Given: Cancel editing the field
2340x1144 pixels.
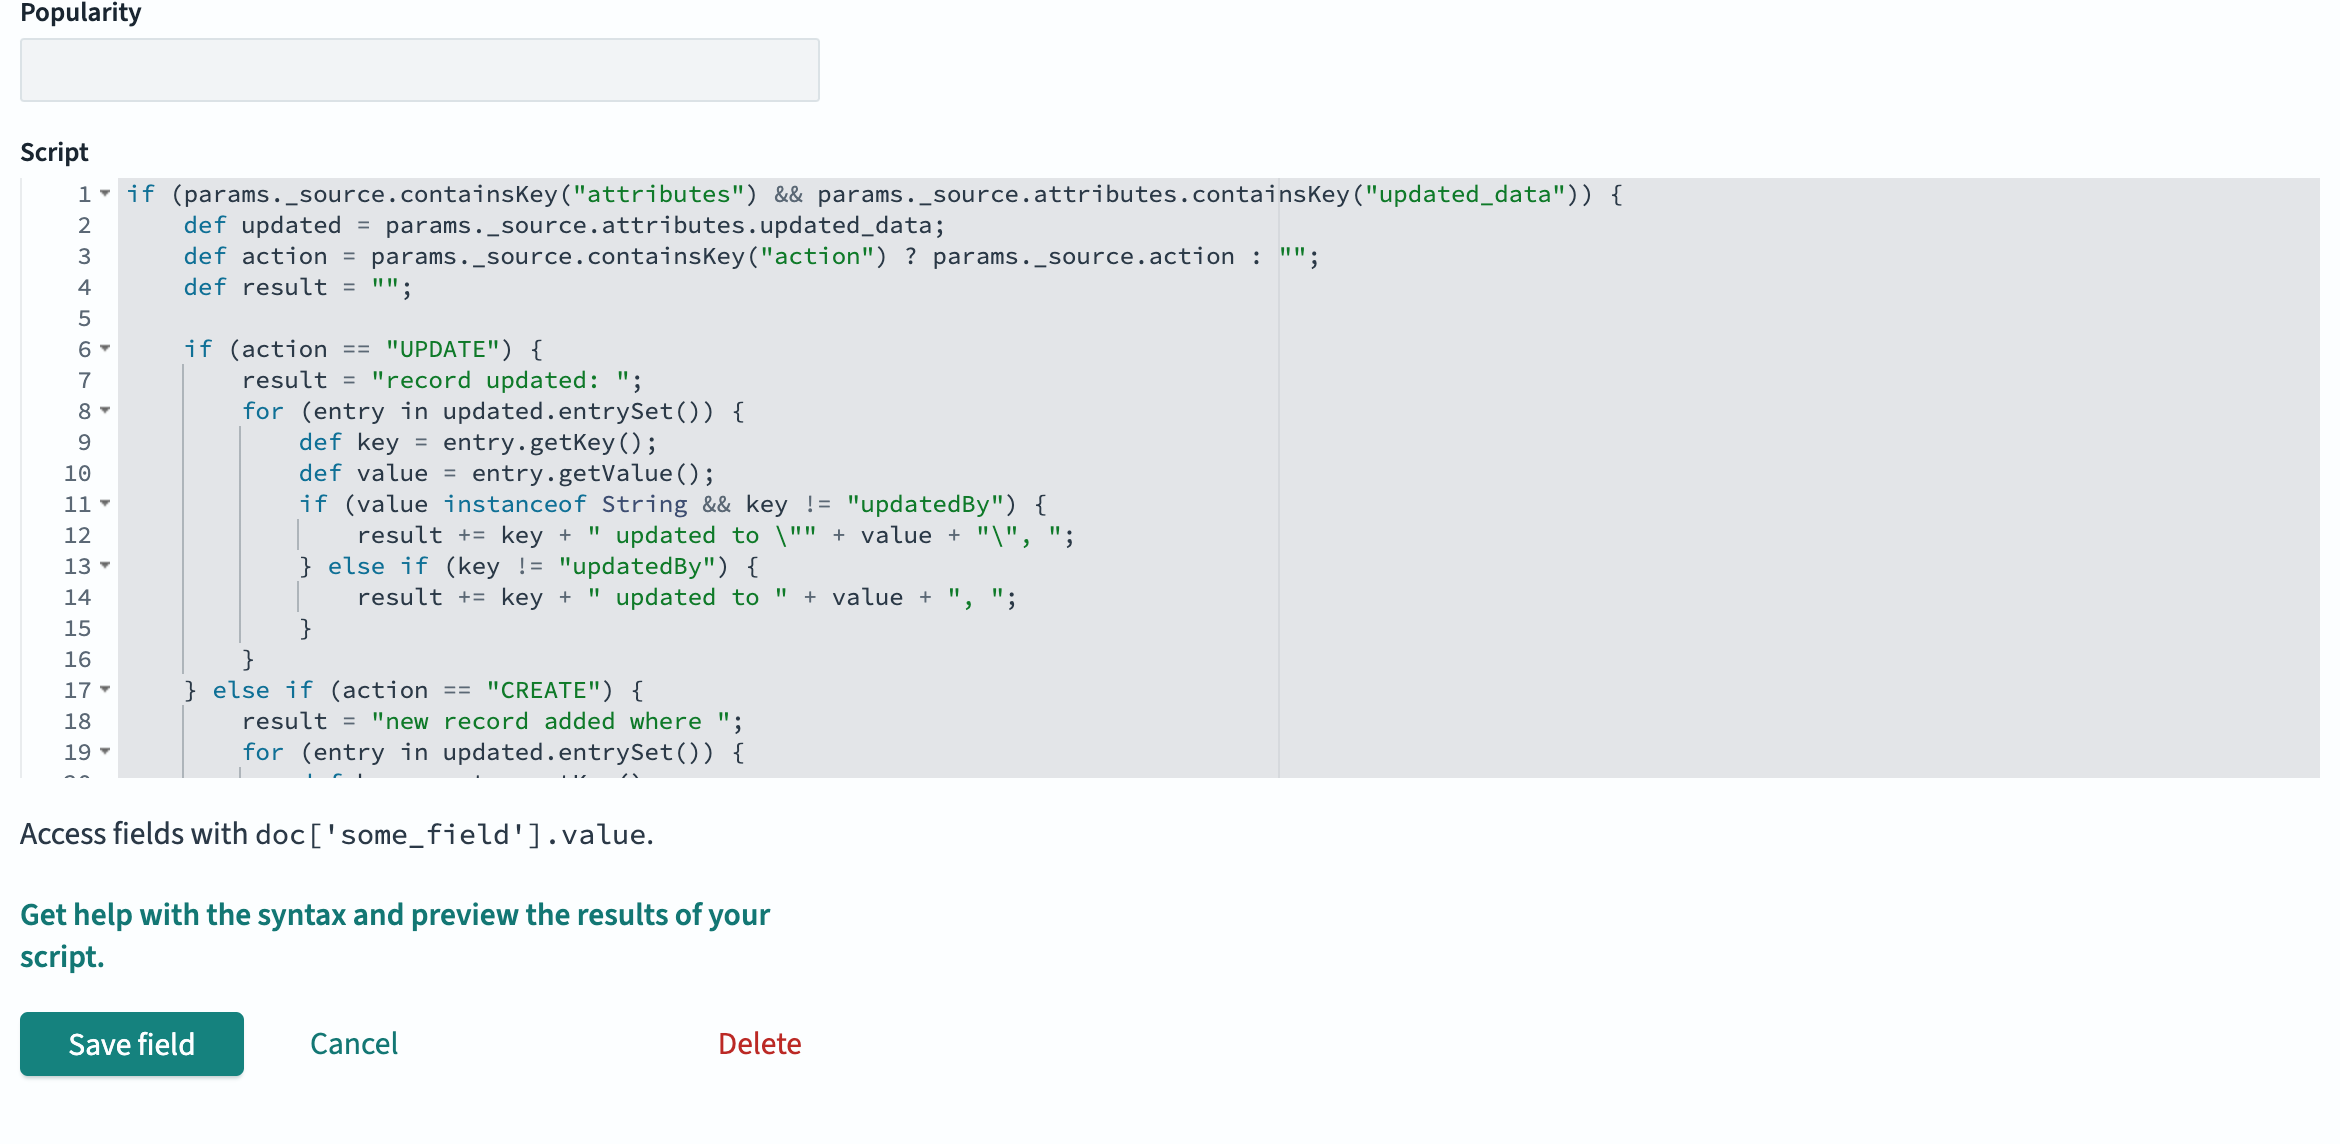Looking at the screenshot, I should pos(353,1043).
